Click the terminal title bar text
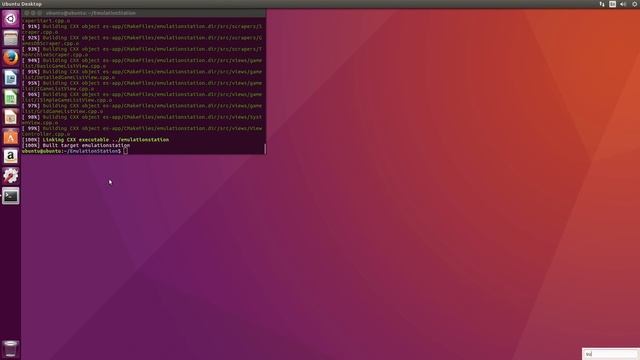The width and height of the screenshot is (640, 360). click(x=91, y=13)
